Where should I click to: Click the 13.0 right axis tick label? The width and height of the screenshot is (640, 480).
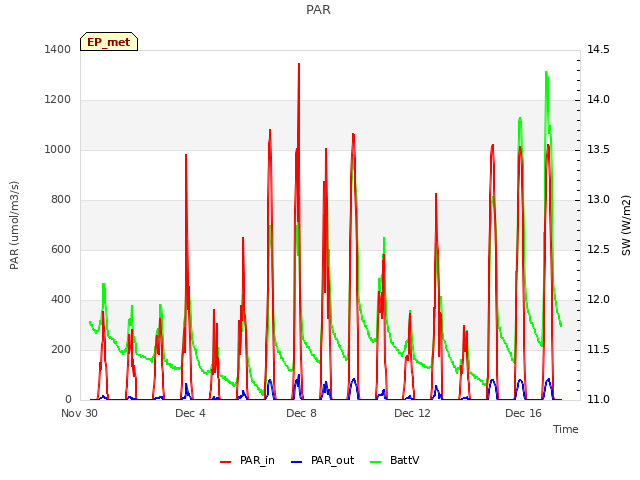coord(598,200)
